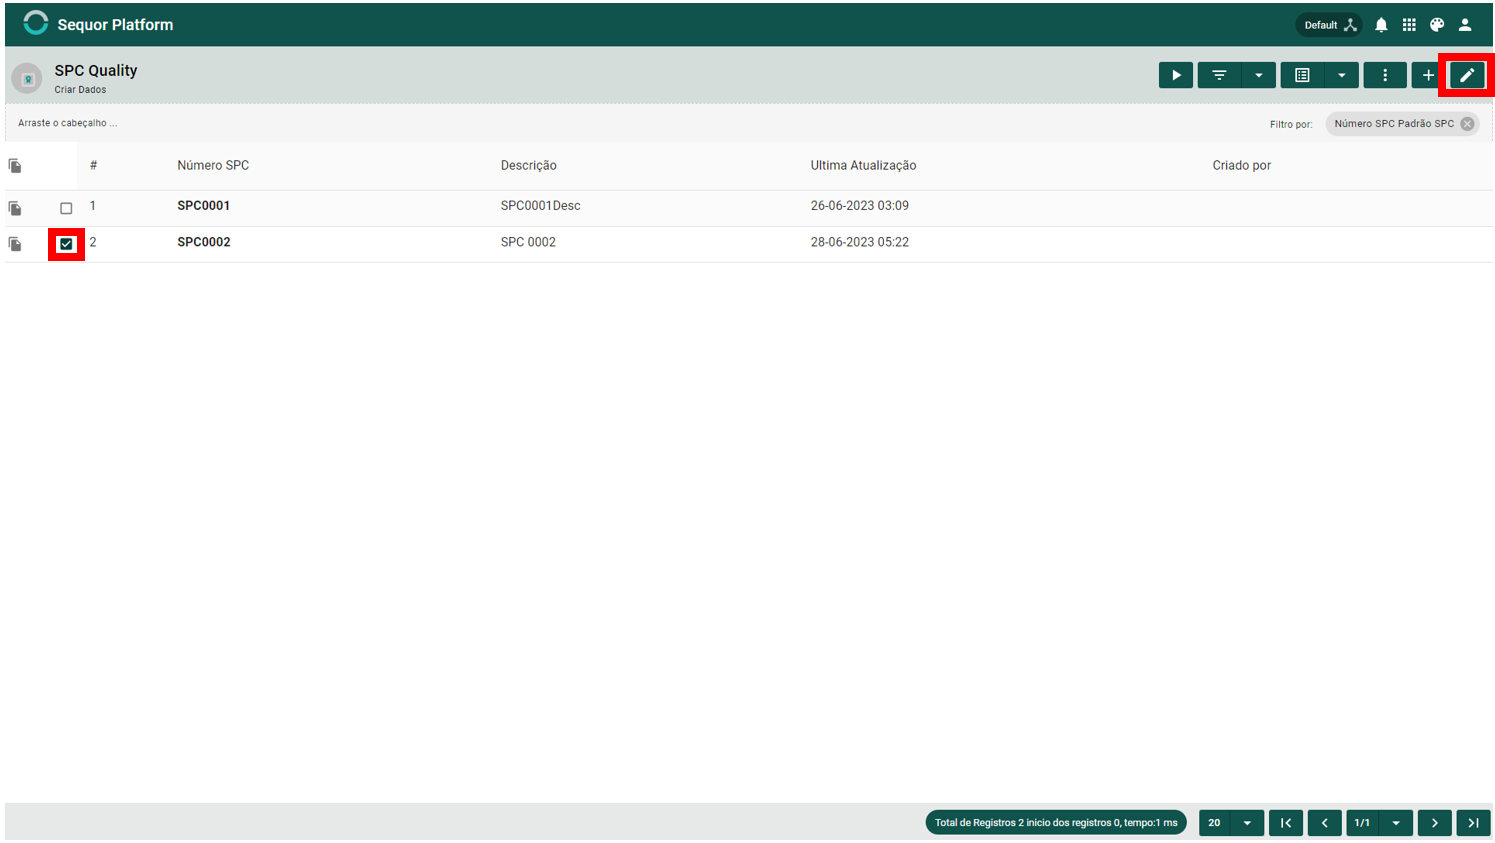Image resolution: width=1495 pixels, height=843 pixels.
Task: Click the SPC0001Desc description cell
Action: click(x=540, y=205)
